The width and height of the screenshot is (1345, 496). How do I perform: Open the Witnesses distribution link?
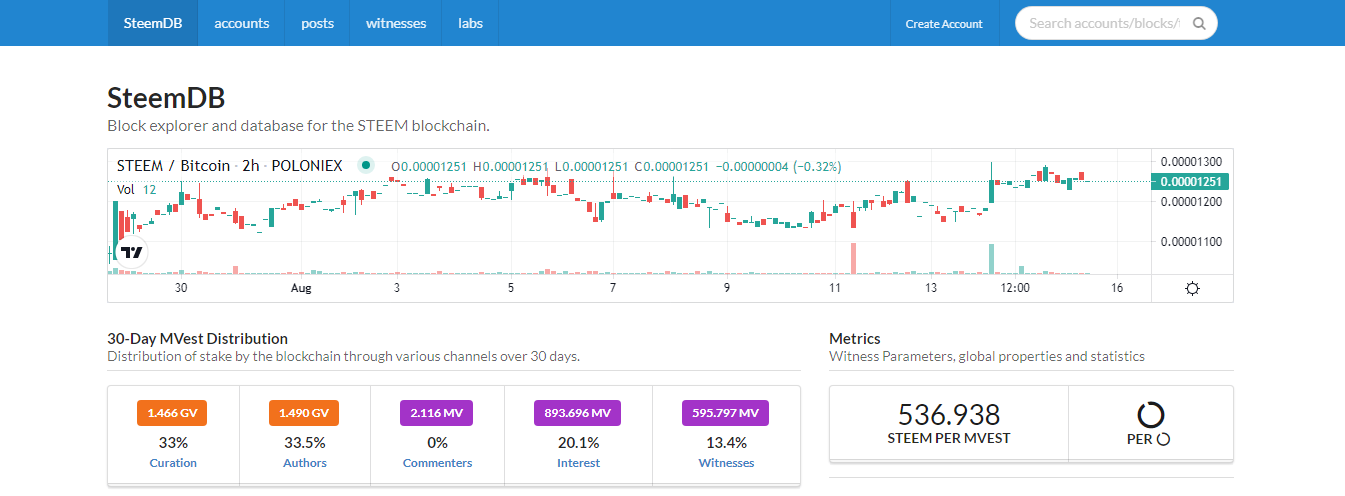click(726, 463)
